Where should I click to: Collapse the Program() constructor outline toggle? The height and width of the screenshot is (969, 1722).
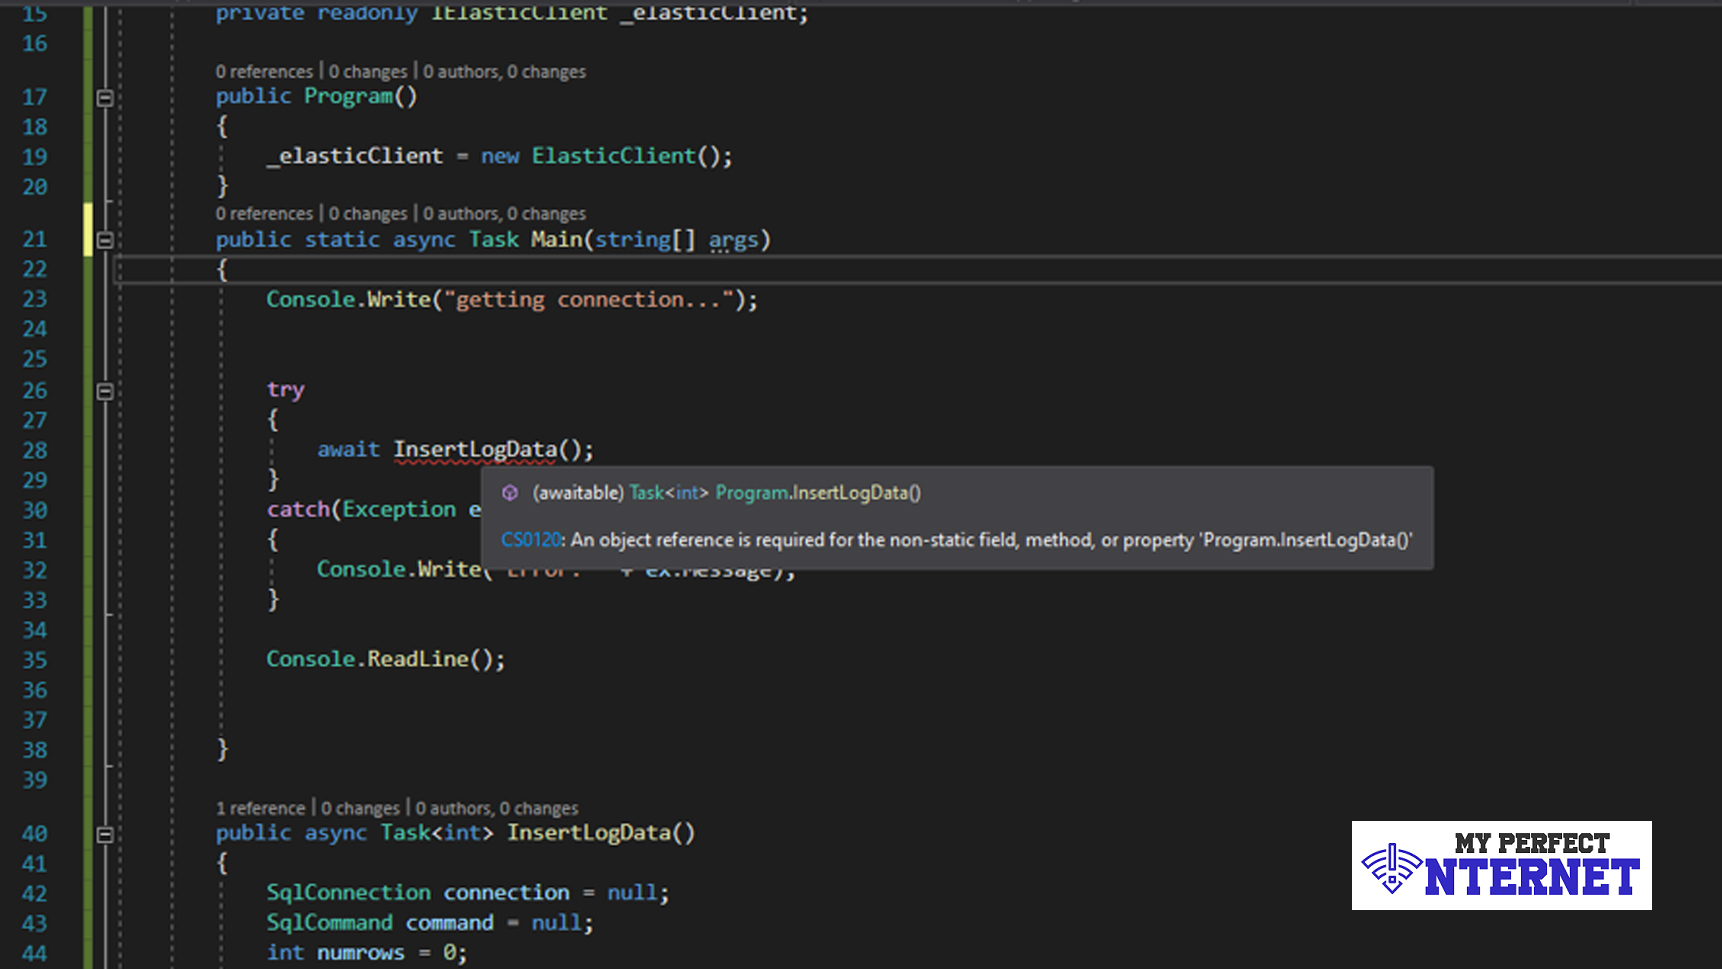point(105,98)
